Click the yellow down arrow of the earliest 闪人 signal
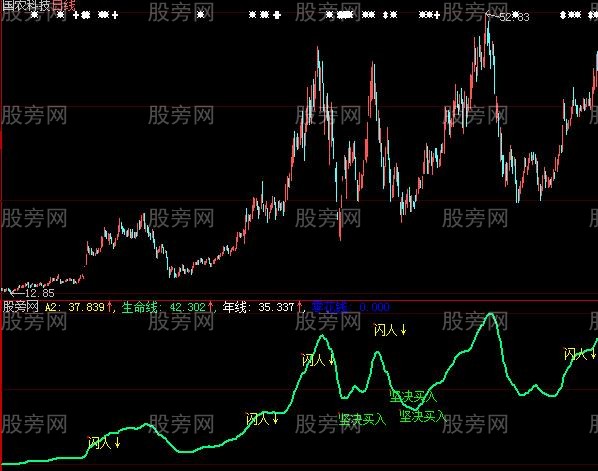Viewport: 598px width, 471px height. tap(117, 443)
